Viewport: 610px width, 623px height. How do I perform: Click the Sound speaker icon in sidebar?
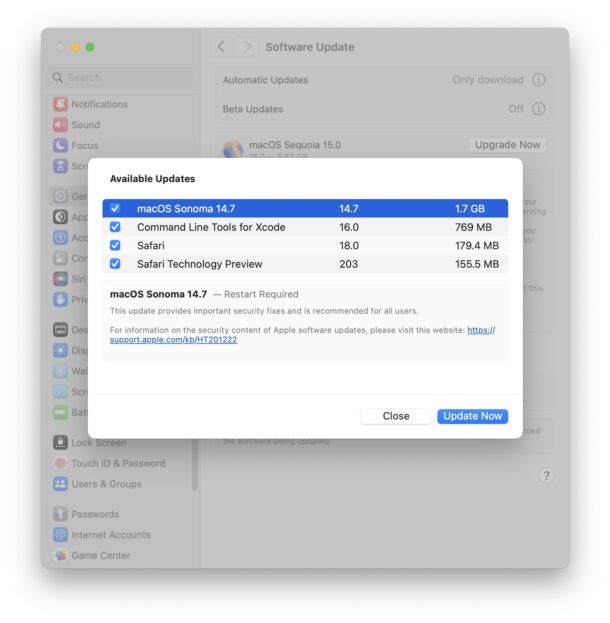(x=61, y=125)
